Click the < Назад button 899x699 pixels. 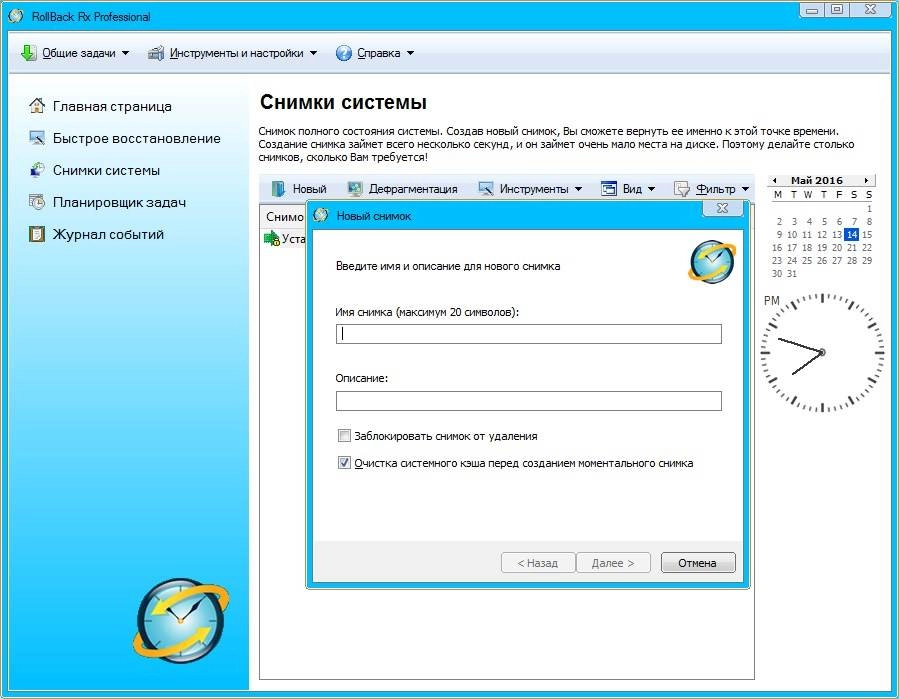point(538,563)
